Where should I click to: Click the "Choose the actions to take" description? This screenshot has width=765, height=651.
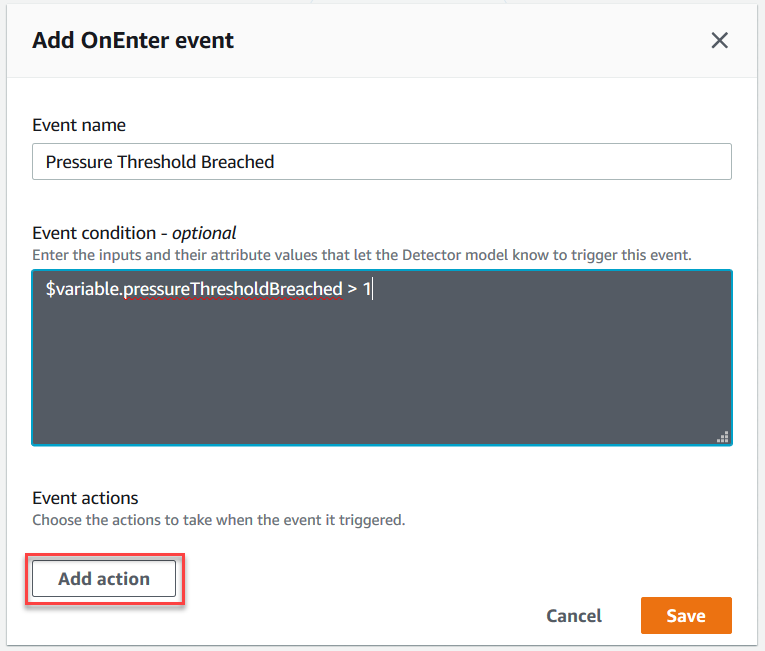[x=218, y=520]
